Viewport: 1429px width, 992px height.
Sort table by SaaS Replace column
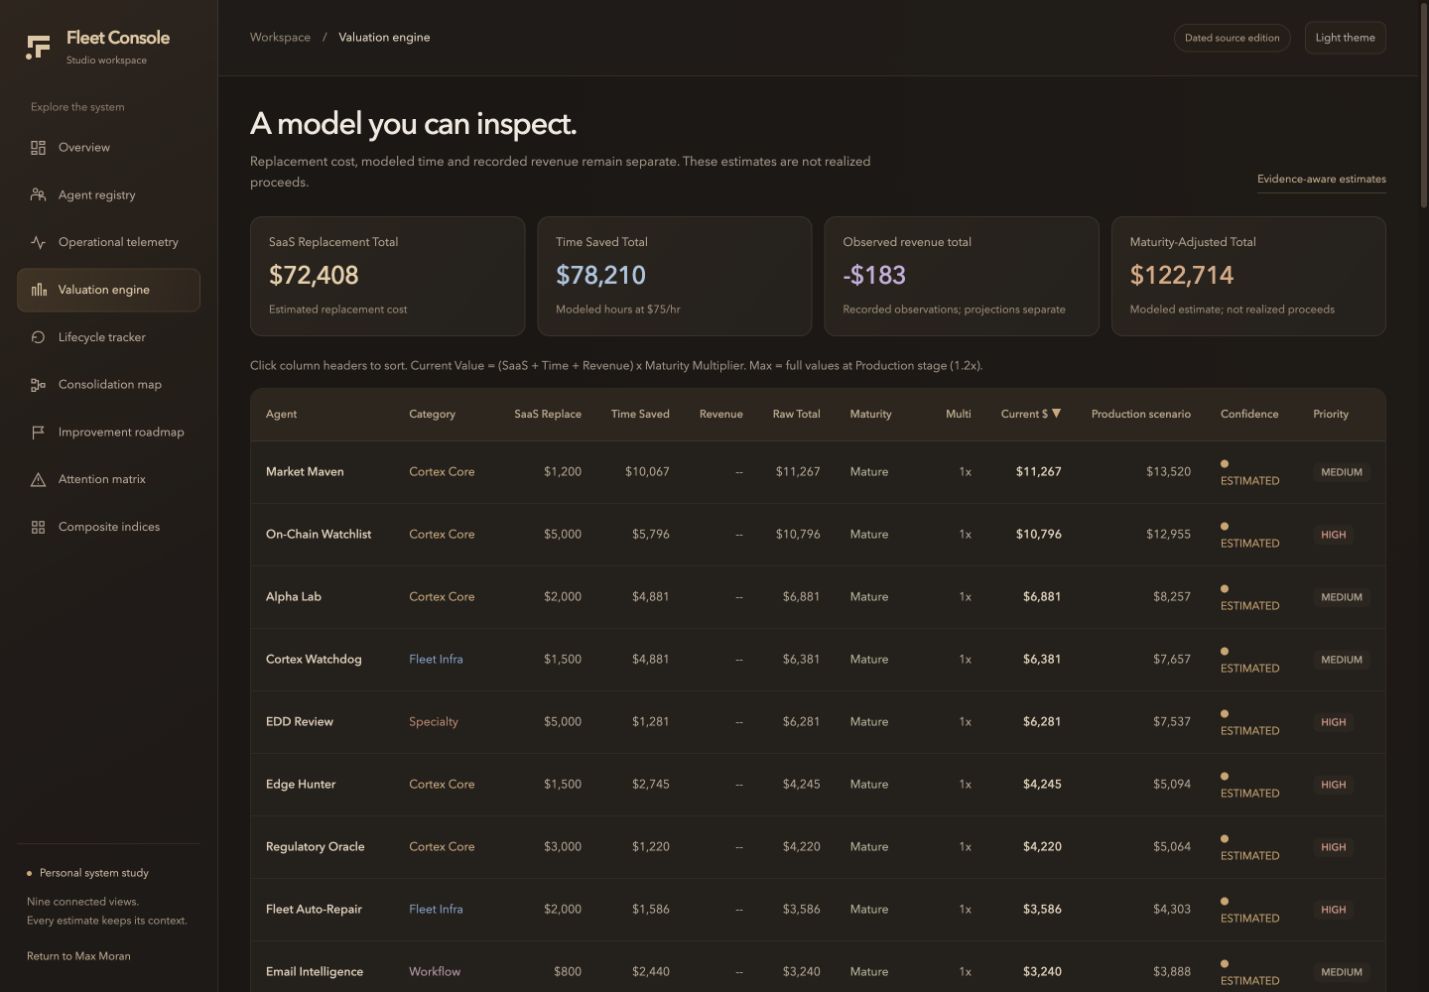click(547, 414)
